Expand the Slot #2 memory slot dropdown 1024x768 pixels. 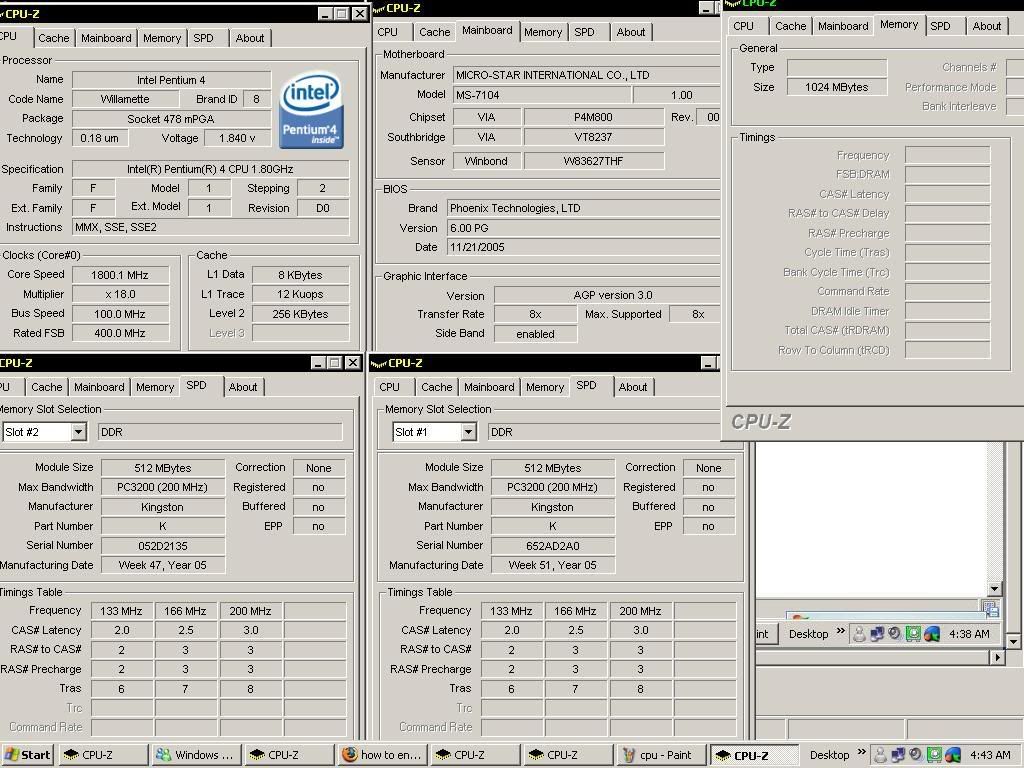click(x=77, y=432)
